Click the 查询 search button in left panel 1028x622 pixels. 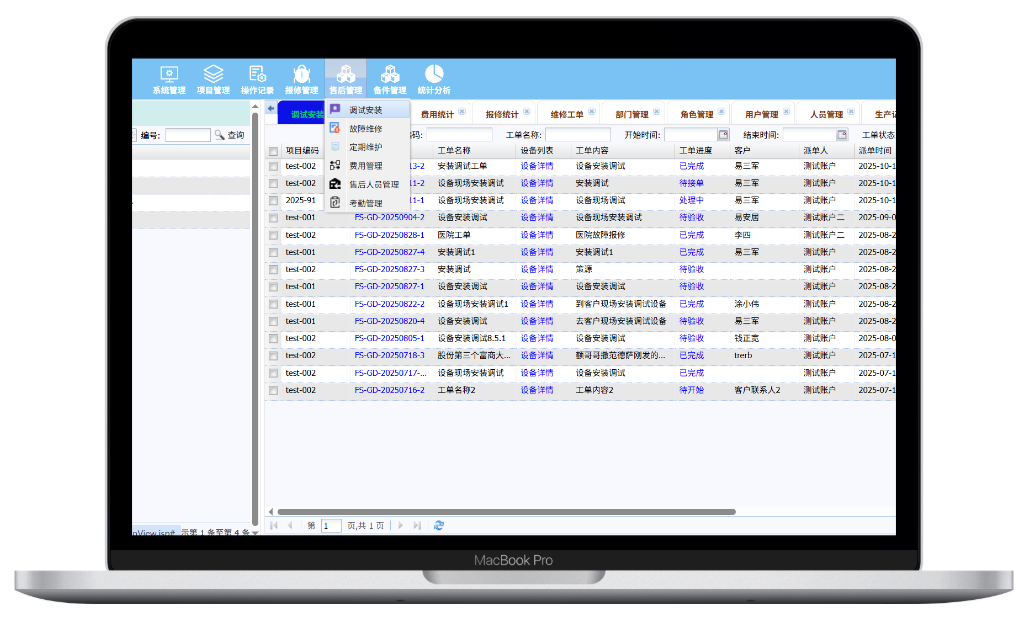point(231,135)
